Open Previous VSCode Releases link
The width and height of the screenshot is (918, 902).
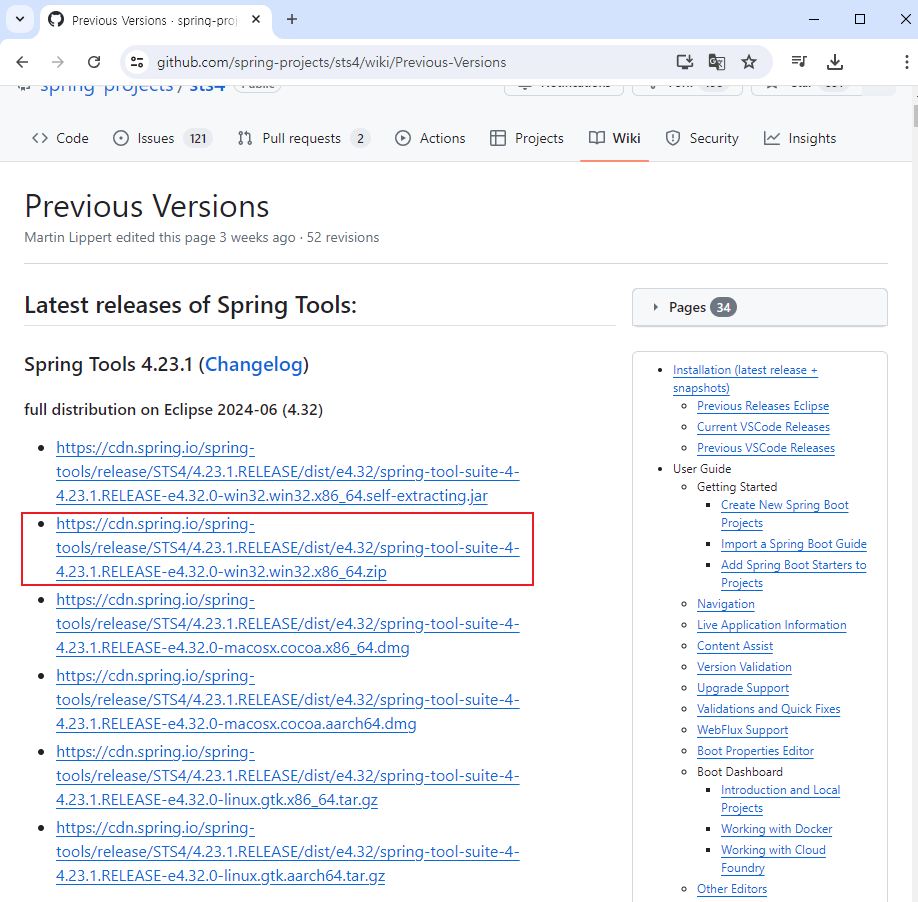[x=766, y=448]
